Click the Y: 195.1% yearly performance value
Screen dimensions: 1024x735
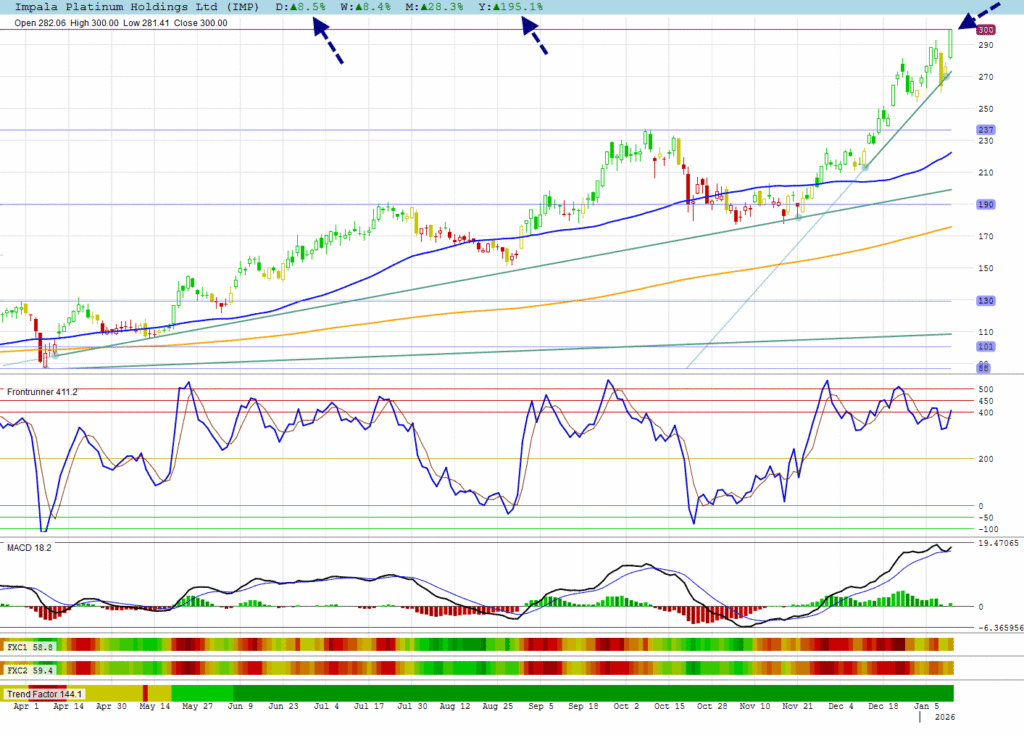(509, 7)
